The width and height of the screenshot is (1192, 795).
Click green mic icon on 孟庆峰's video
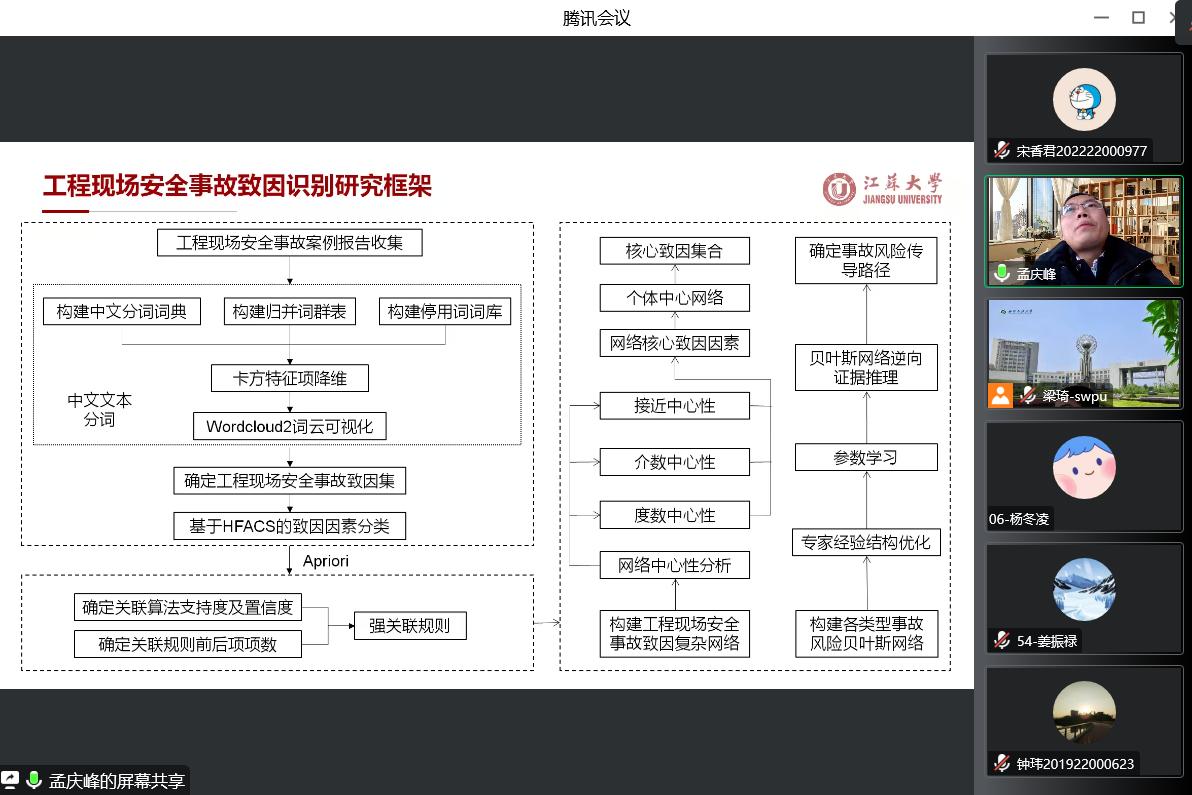point(1001,274)
